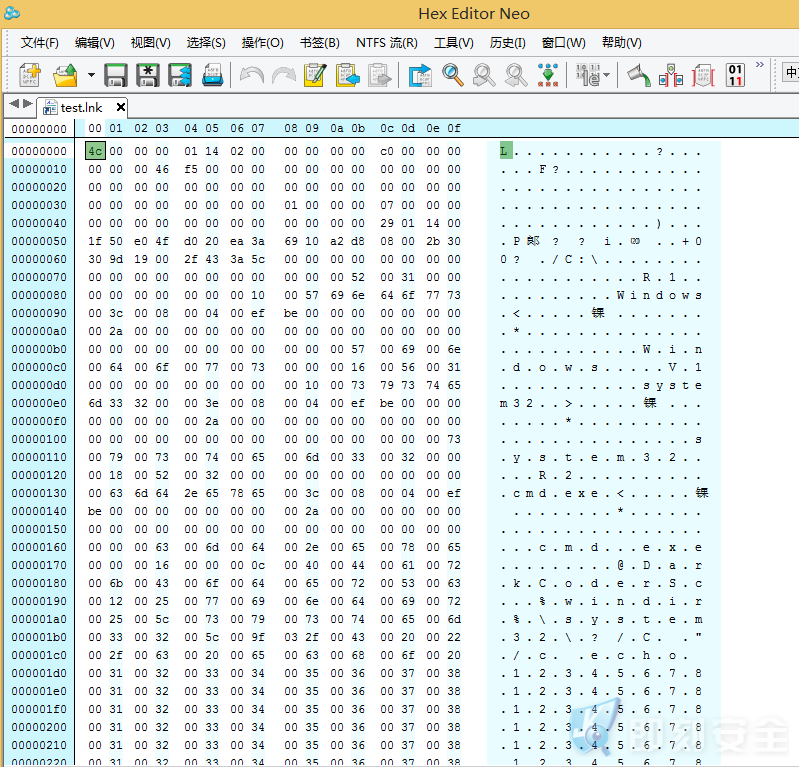Click the Go To offset blue arrow icon
The height and width of the screenshot is (767, 799).
point(420,75)
